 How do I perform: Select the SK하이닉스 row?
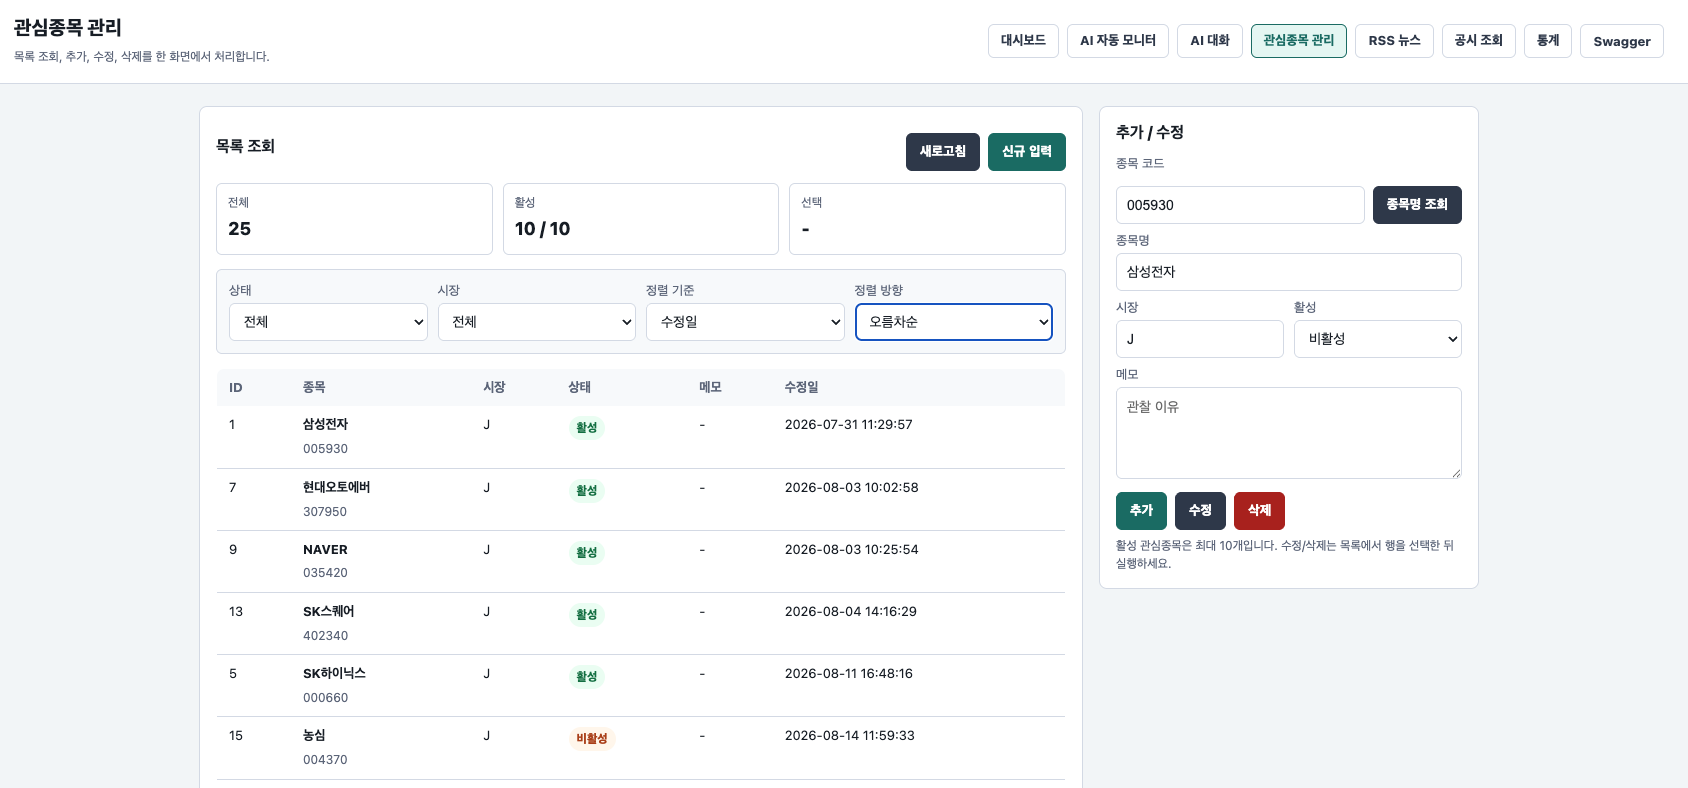tap(641, 685)
